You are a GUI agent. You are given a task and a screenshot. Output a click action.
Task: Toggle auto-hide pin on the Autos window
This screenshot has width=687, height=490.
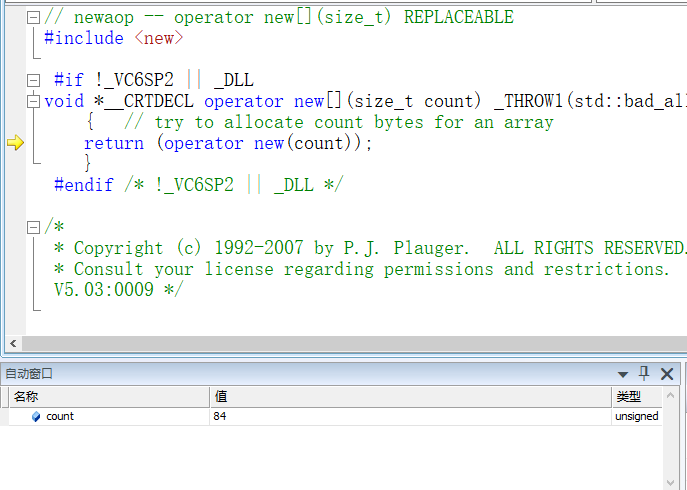coord(644,373)
